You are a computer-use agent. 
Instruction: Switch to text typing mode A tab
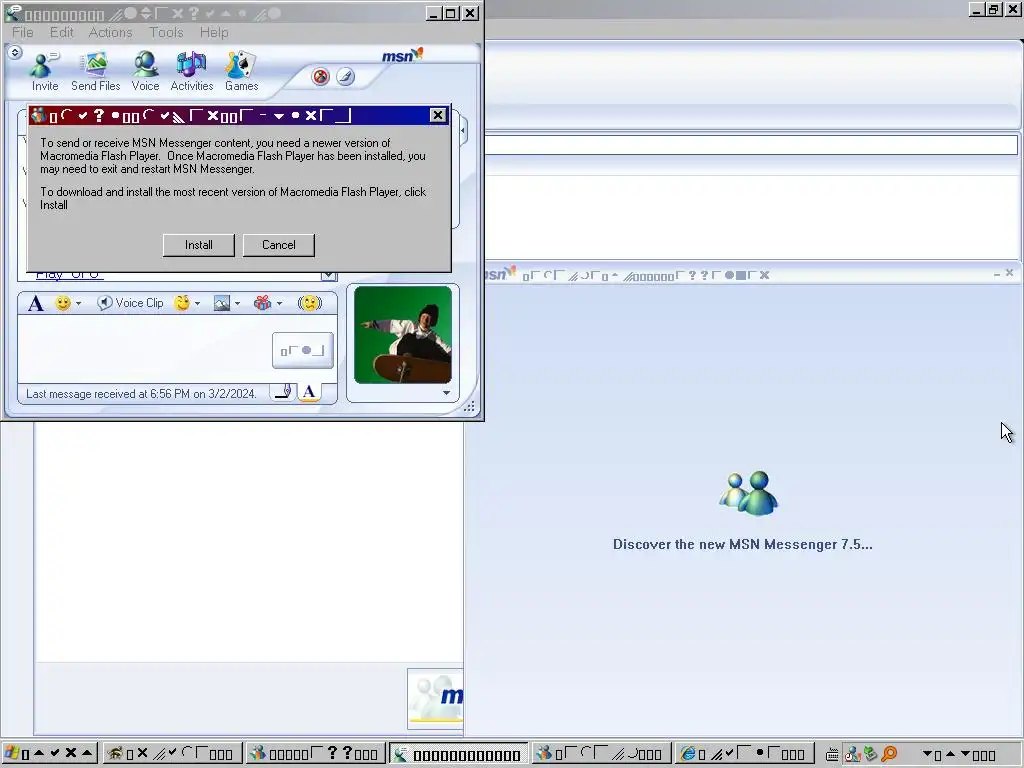pyautogui.click(x=310, y=392)
